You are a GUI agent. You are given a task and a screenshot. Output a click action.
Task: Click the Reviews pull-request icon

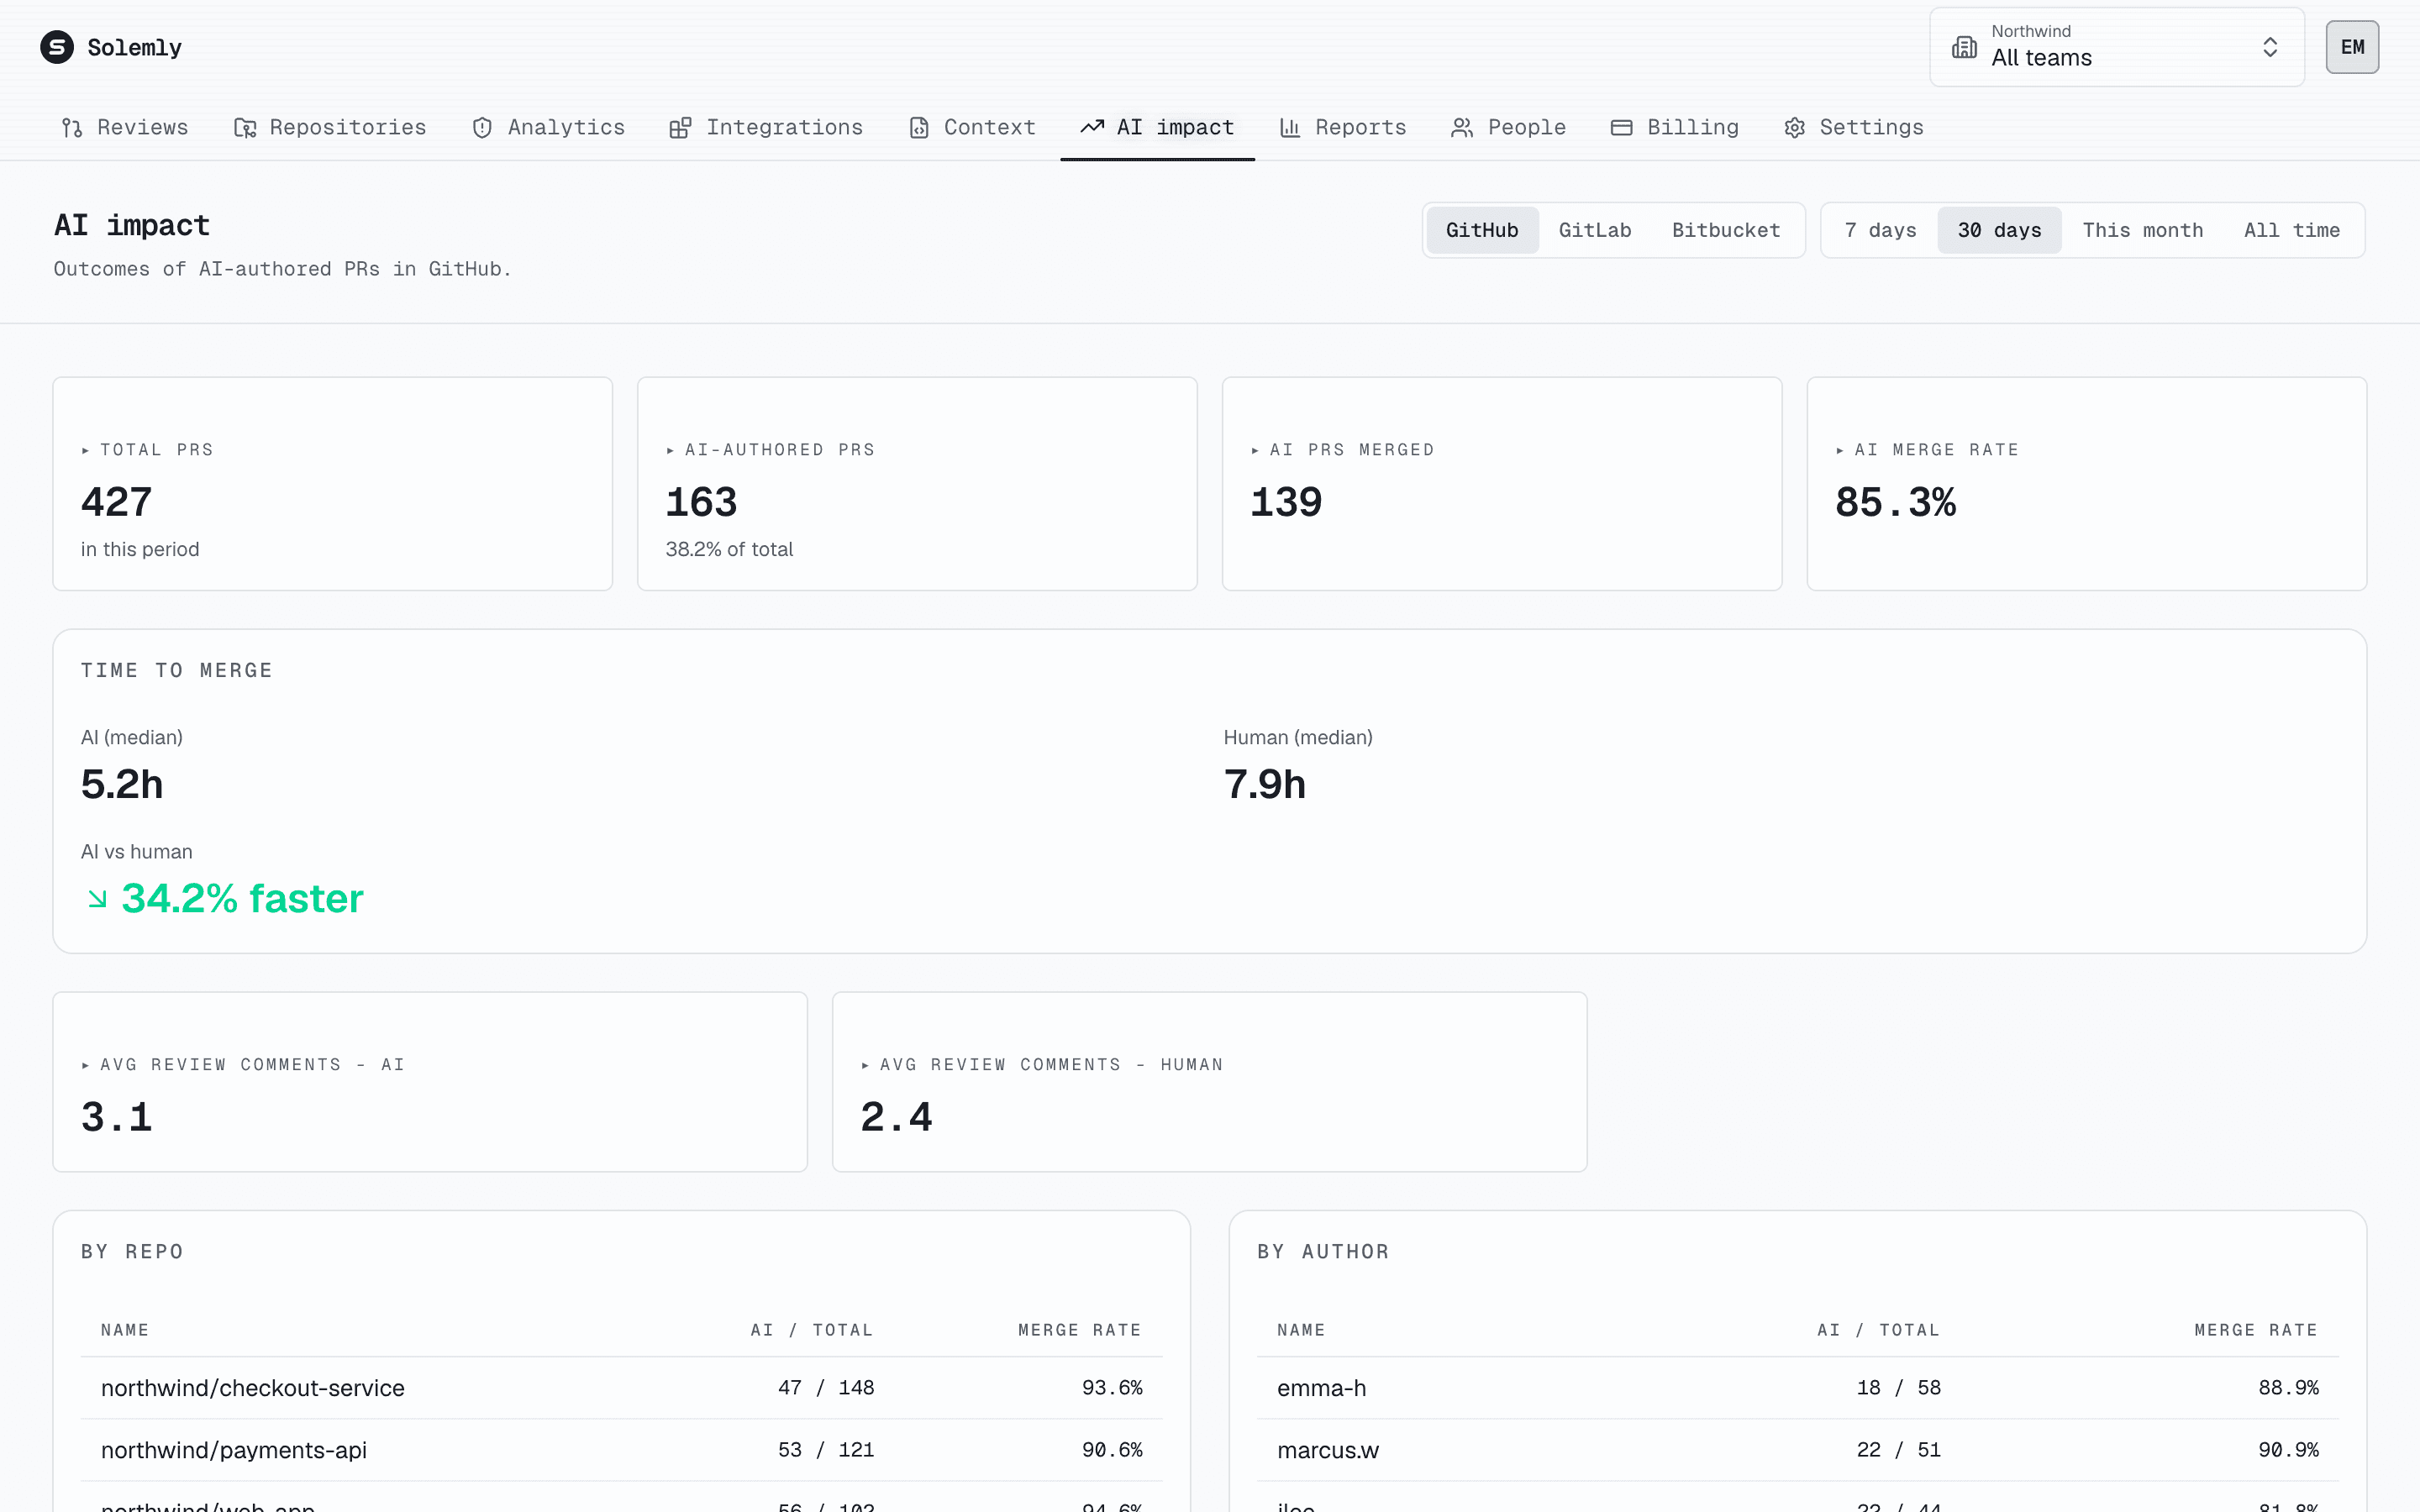[72, 128]
